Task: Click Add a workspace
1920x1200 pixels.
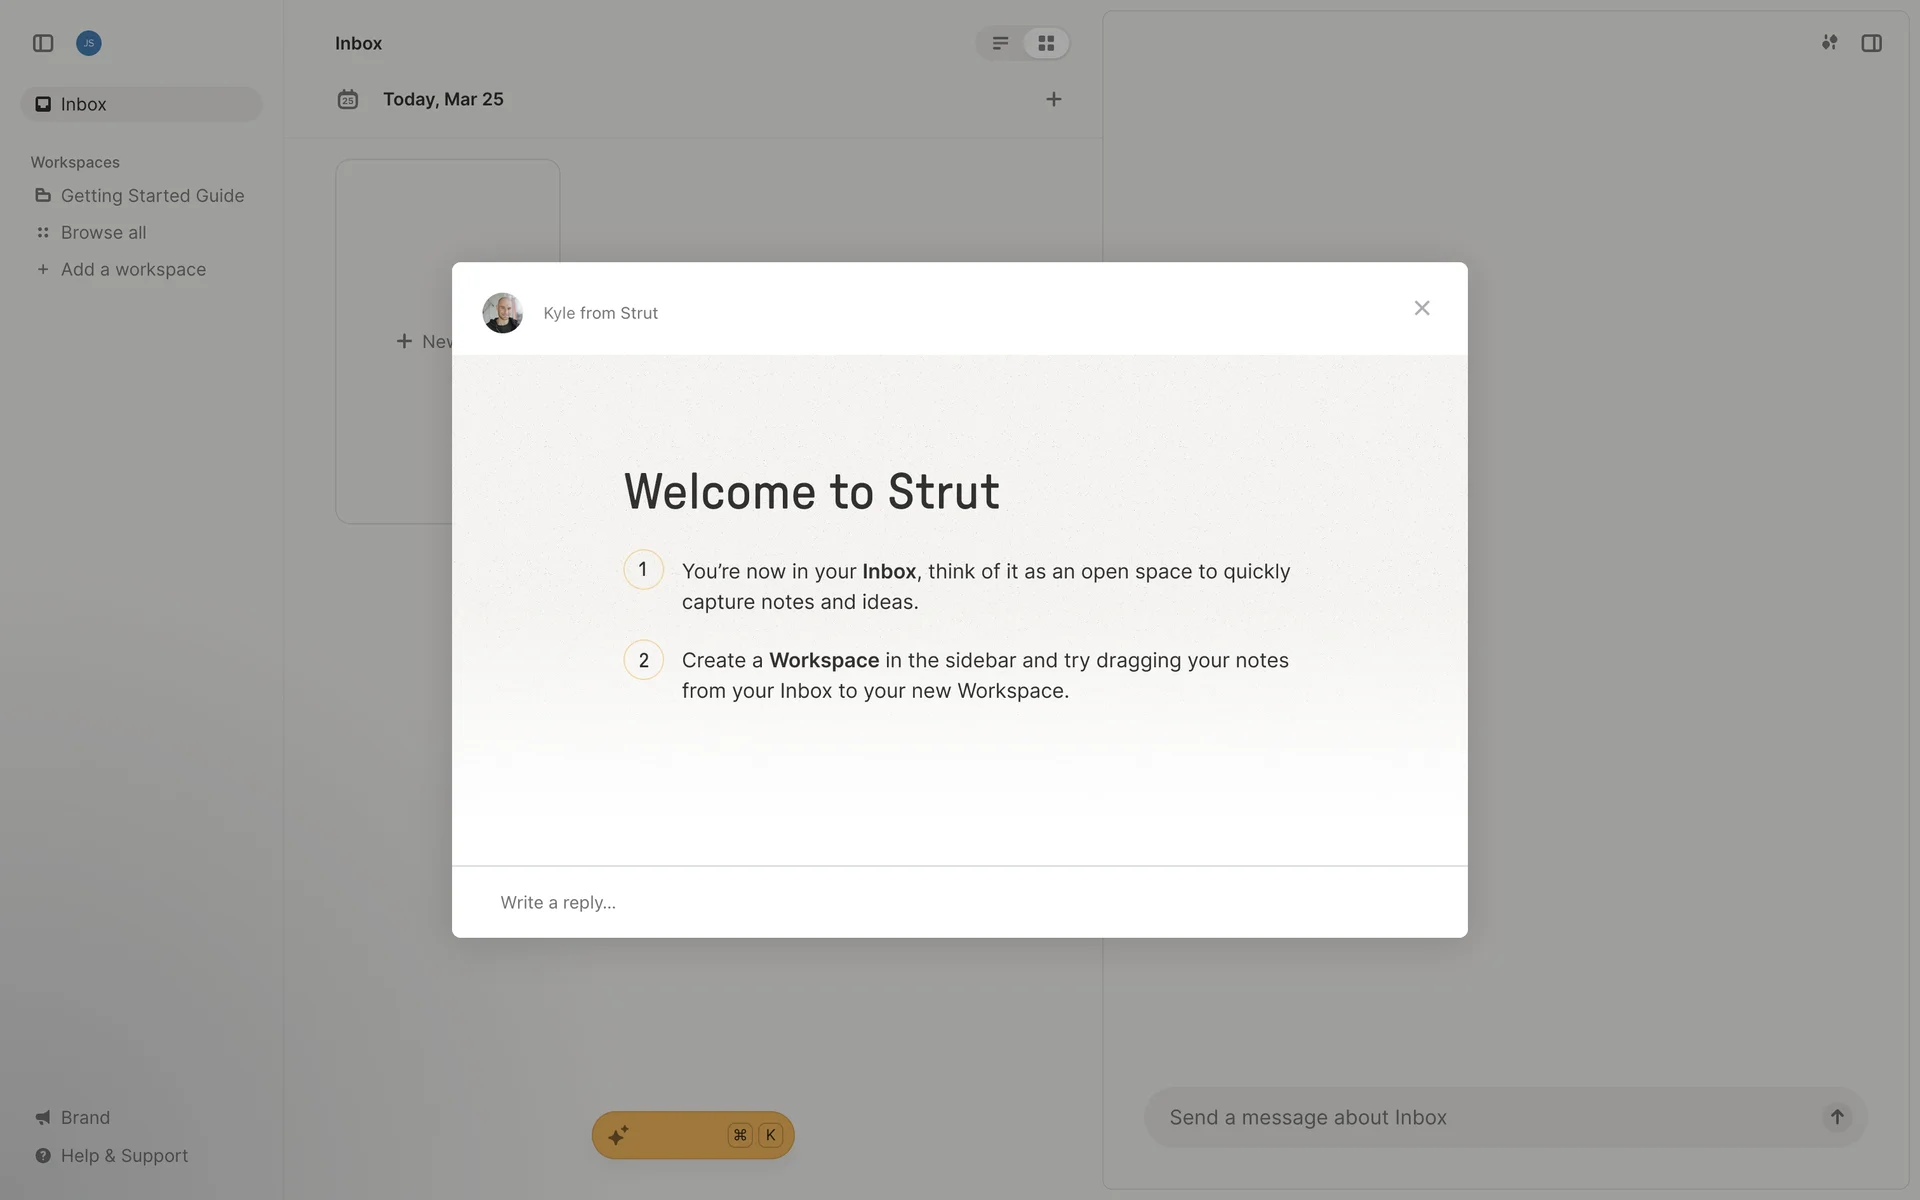Action: [x=133, y=269]
